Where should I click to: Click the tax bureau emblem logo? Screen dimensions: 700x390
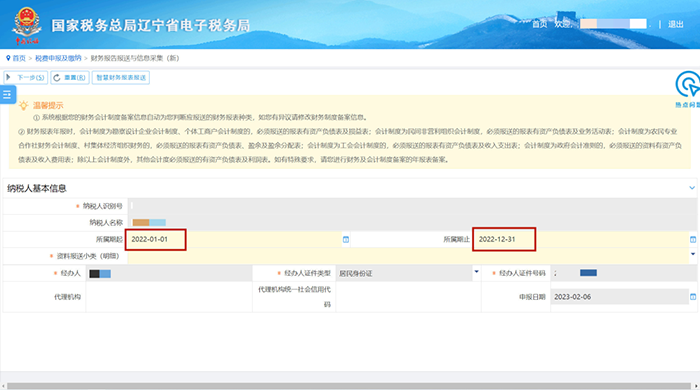tap(27, 25)
